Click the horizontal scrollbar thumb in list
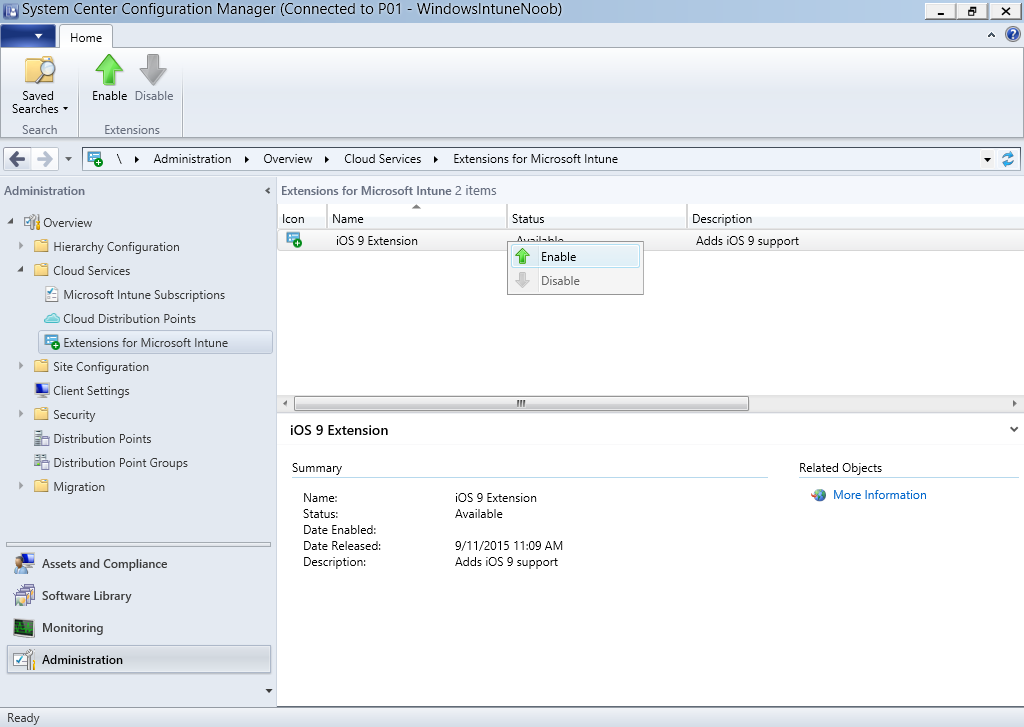1024x727 pixels. click(521, 404)
